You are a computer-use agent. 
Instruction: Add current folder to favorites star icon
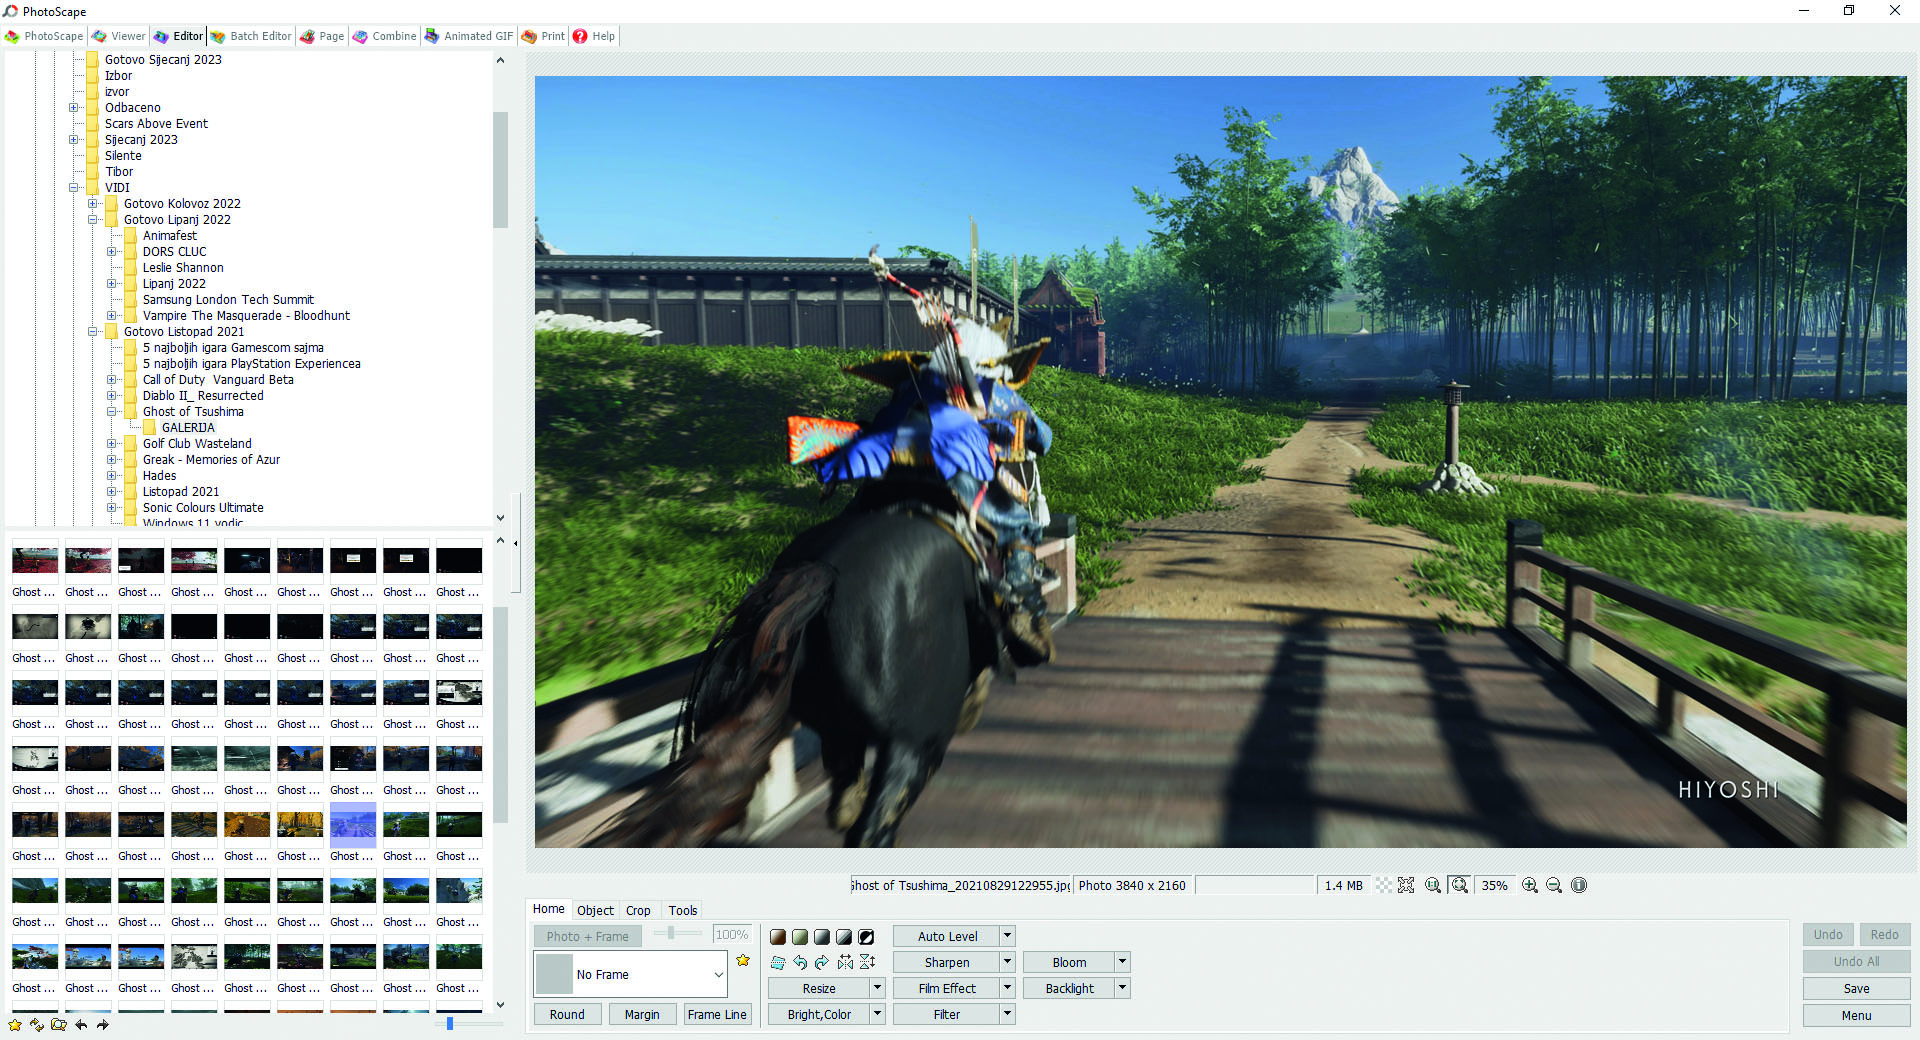[x=15, y=1024]
